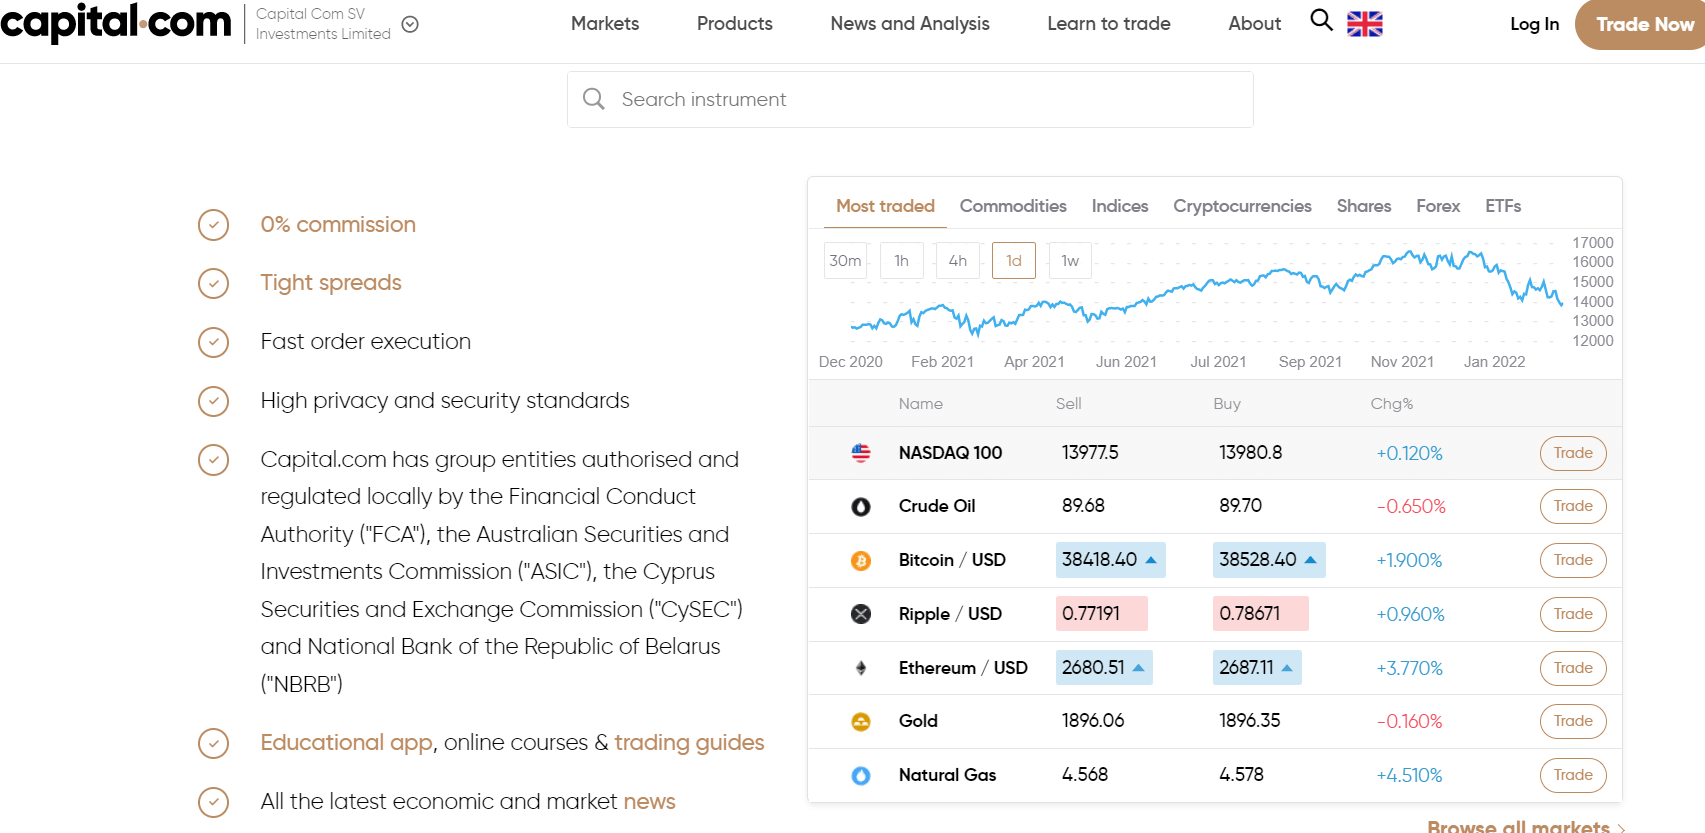Switch to the Commodities tab
The height and width of the screenshot is (833, 1705).
click(1013, 206)
